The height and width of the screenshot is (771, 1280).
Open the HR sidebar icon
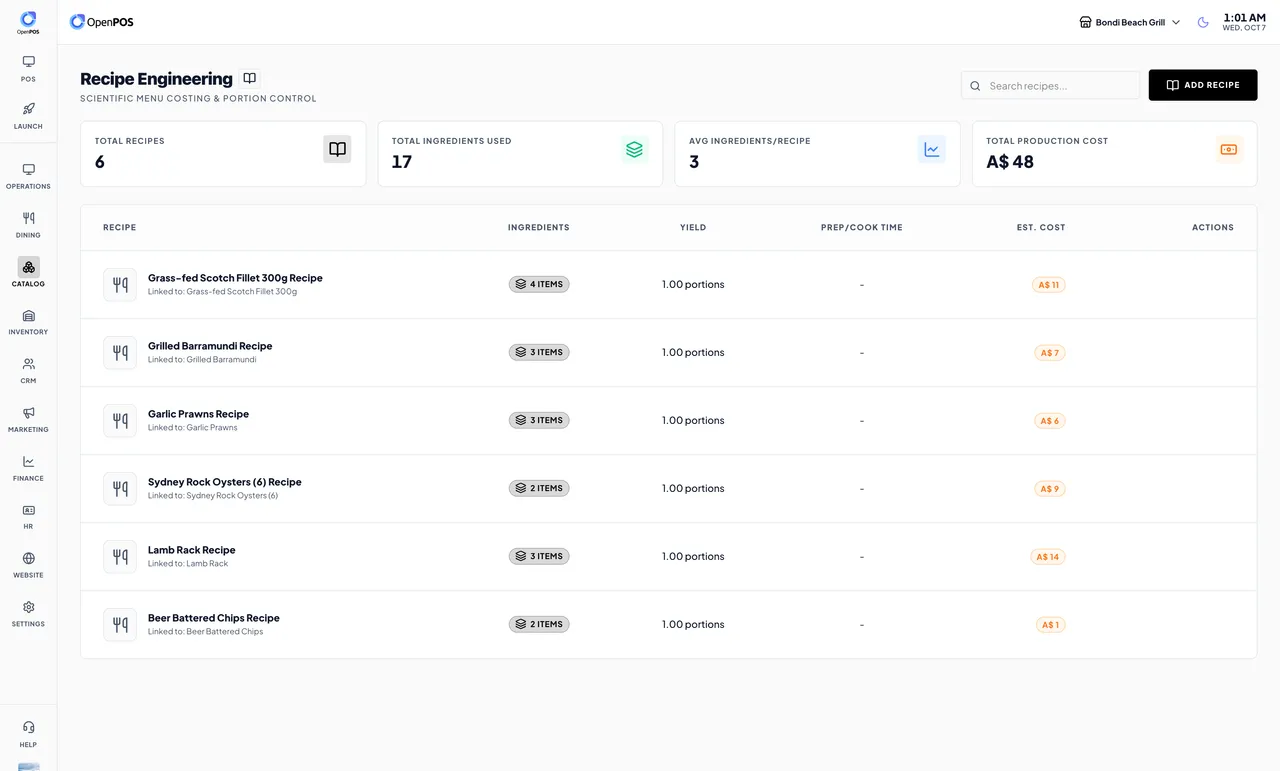coord(28,510)
